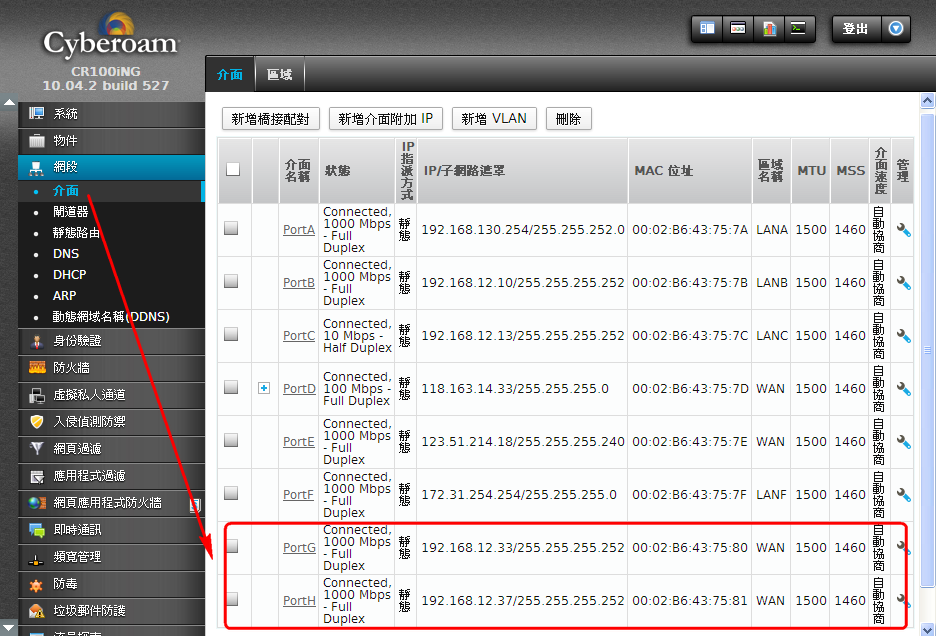
Task: Select 閘道器 in sidebar submenu
Action: click(70, 212)
